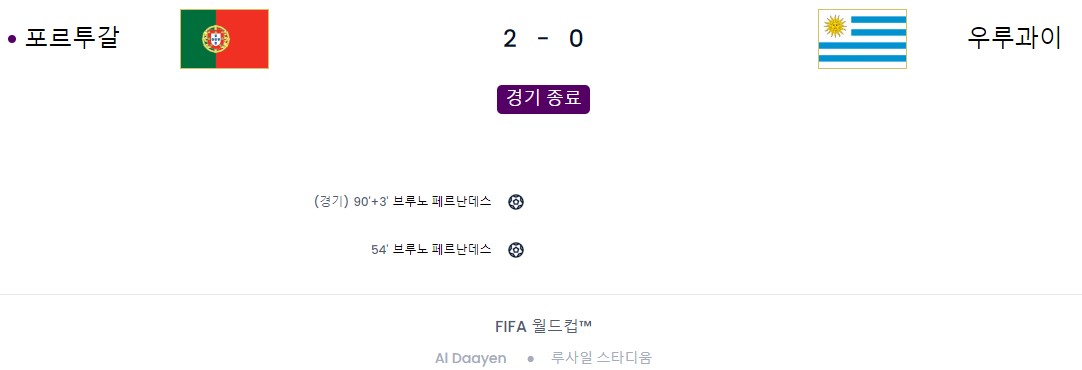Click the Al Daayen location text
This screenshot has width=1082, height=370.
pyautogui.click(x=471, y=358)
